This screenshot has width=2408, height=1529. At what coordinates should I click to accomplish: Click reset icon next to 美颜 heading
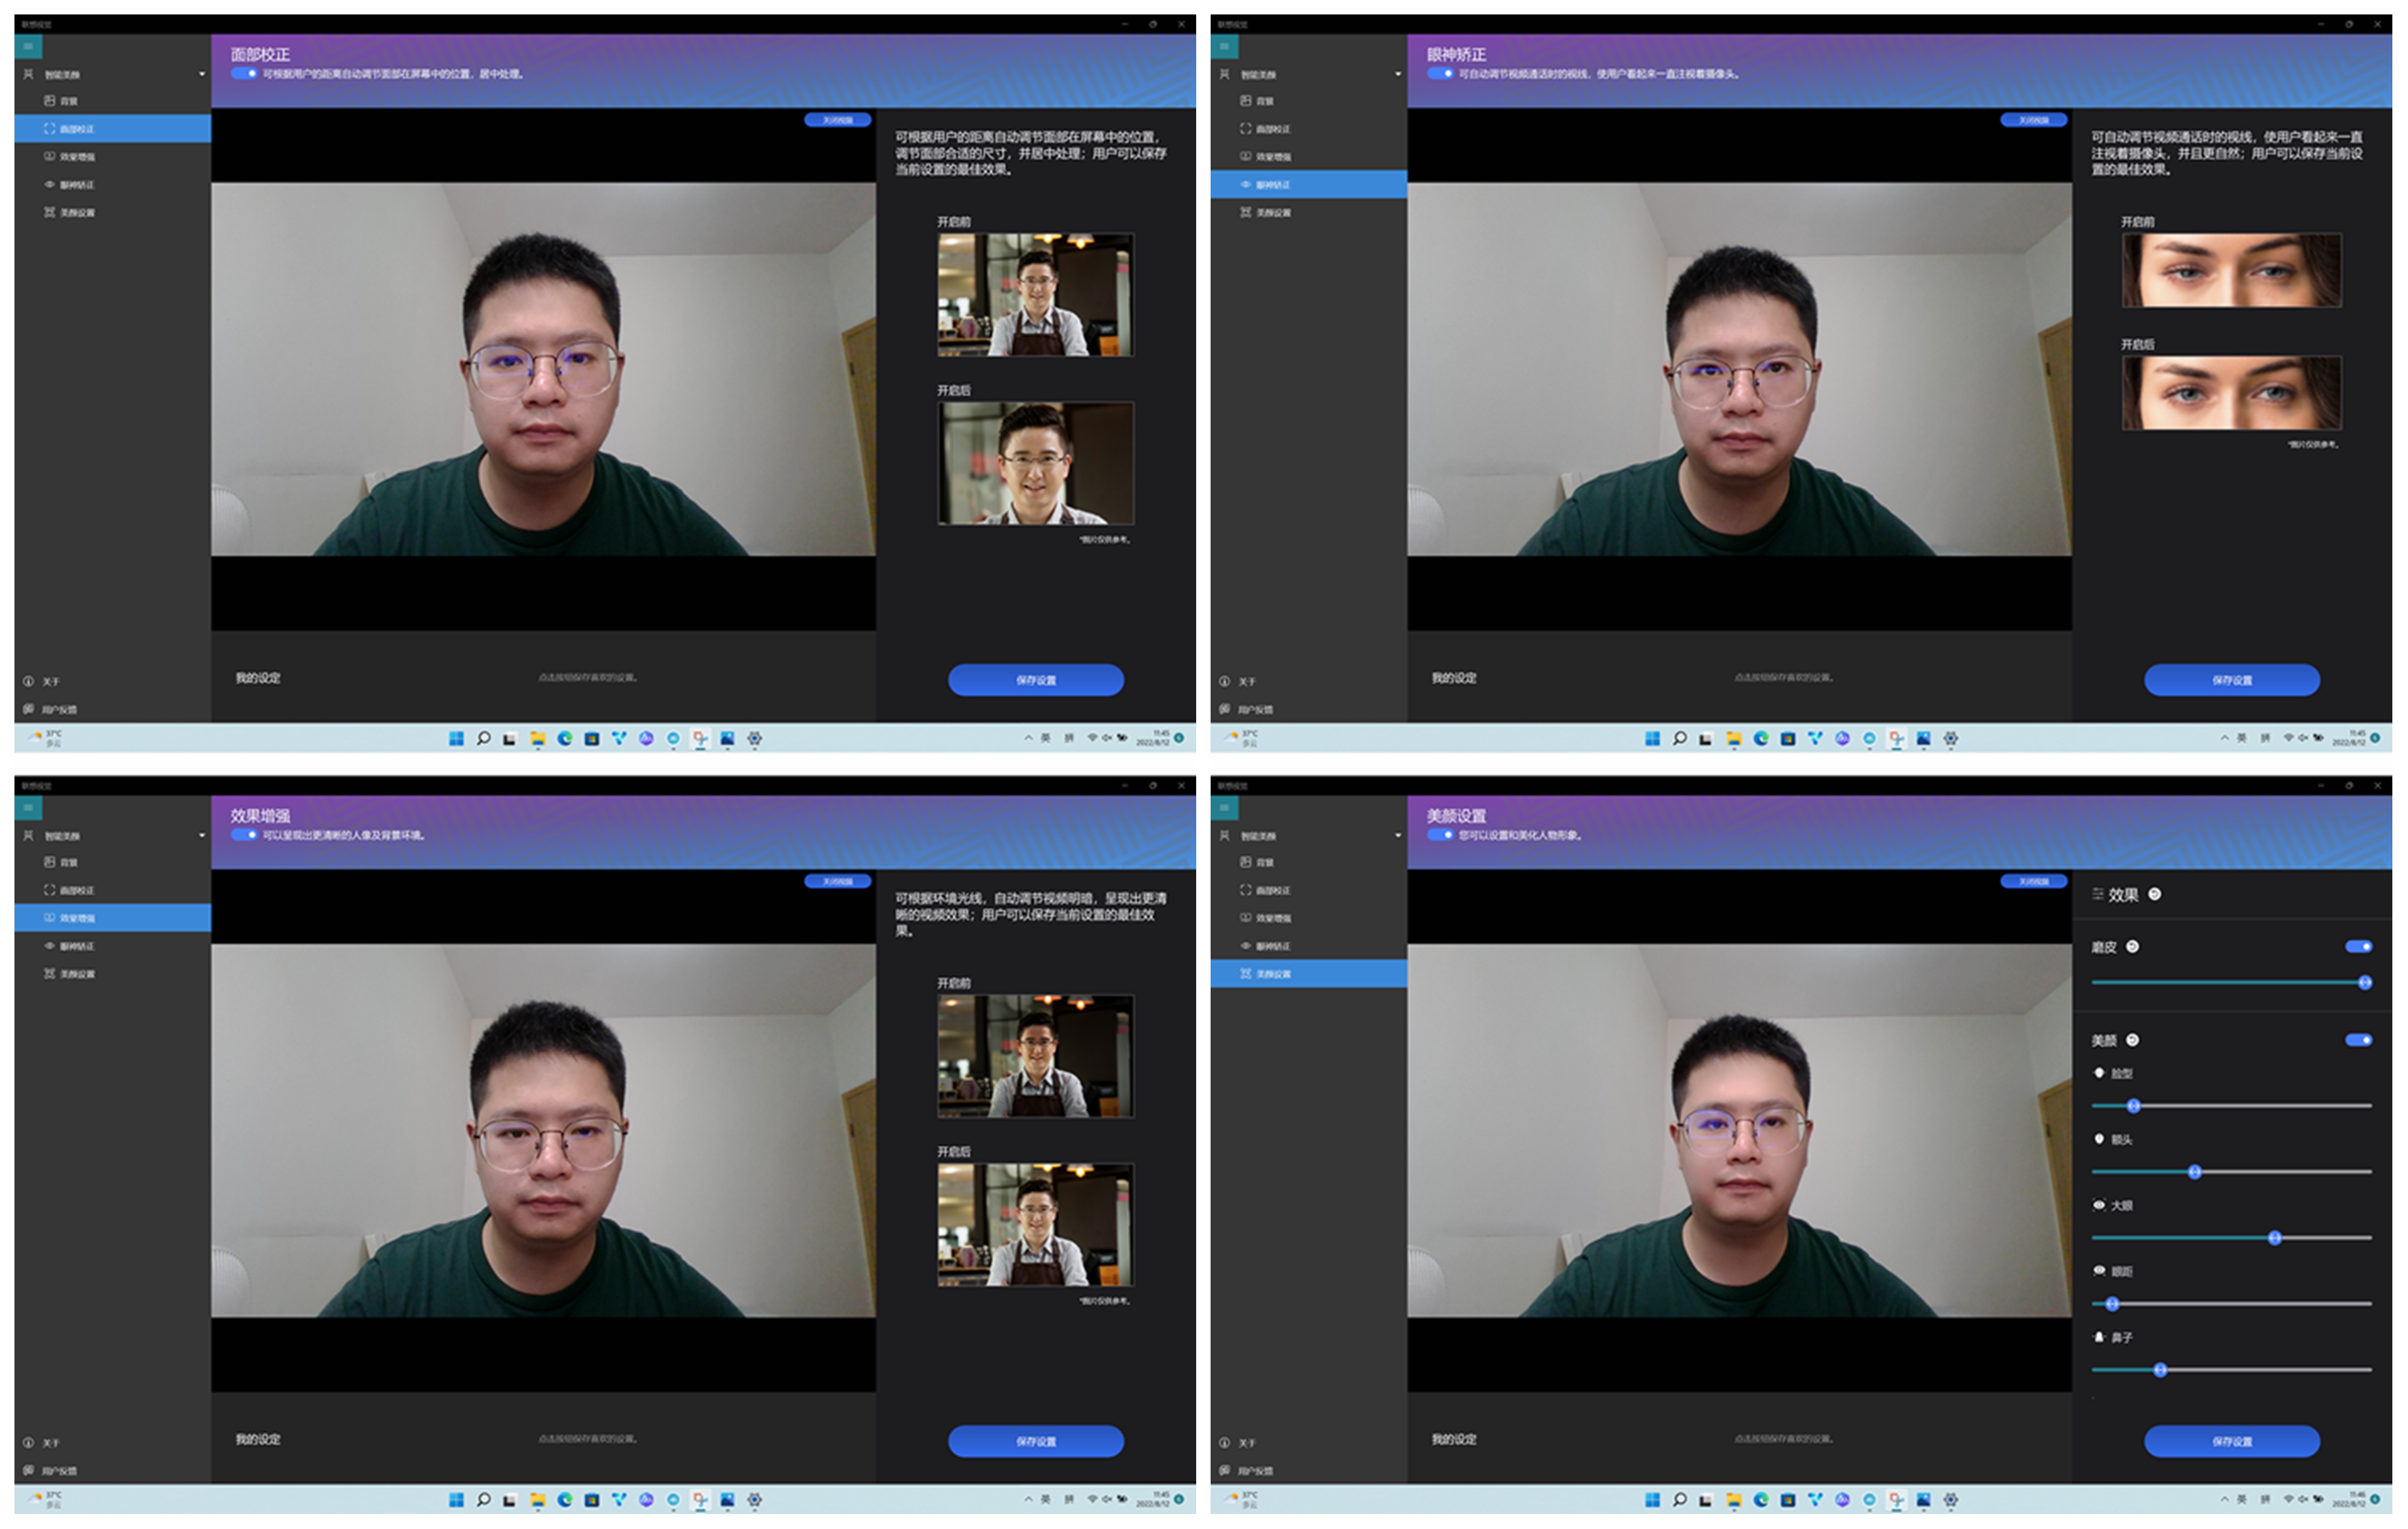pos(2132,1040)
